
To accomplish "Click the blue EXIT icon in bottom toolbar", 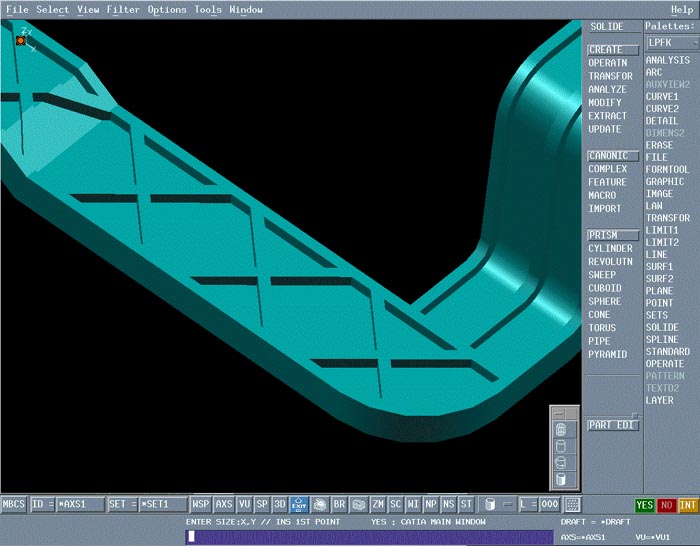I will coord(300,504).
